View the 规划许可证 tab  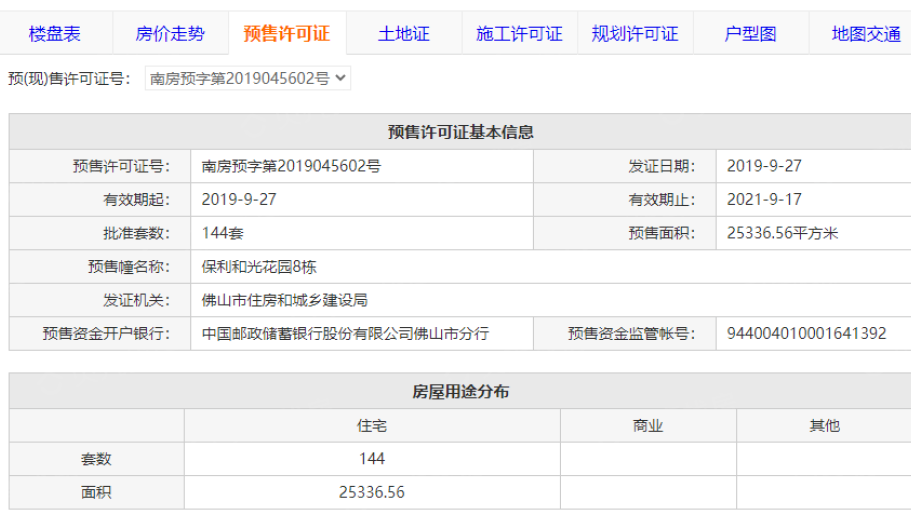[x=635, y=34]
